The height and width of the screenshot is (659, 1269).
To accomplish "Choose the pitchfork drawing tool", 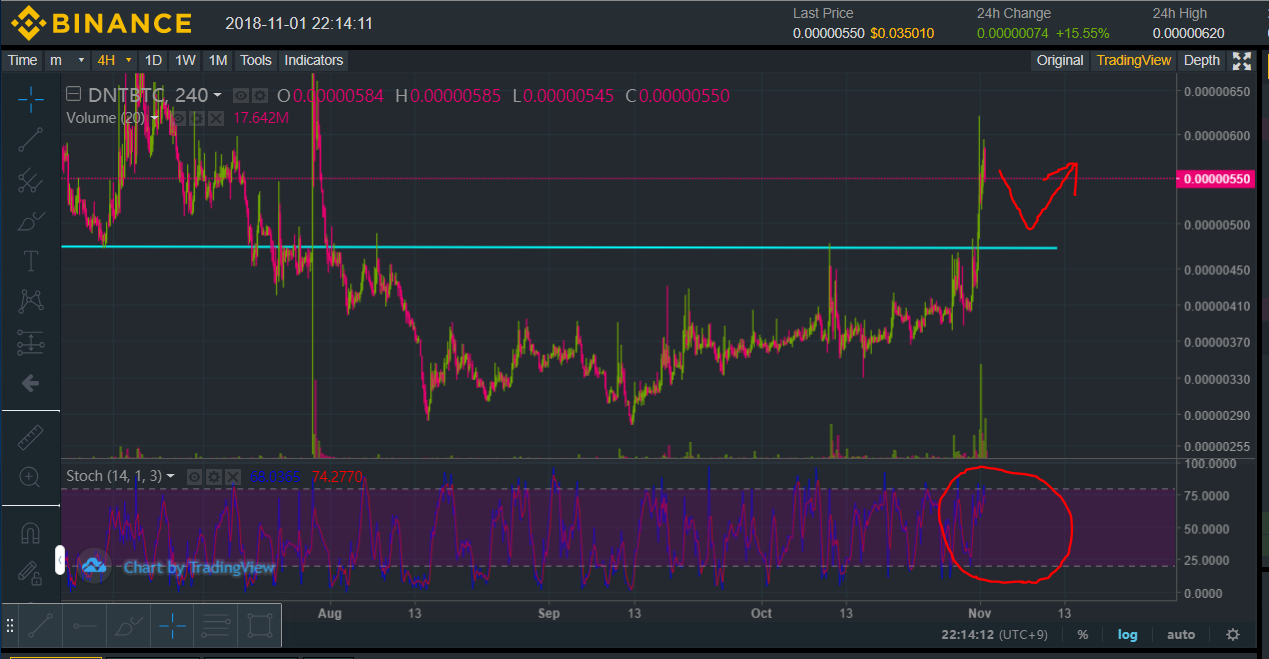I will tap(31, 181).
